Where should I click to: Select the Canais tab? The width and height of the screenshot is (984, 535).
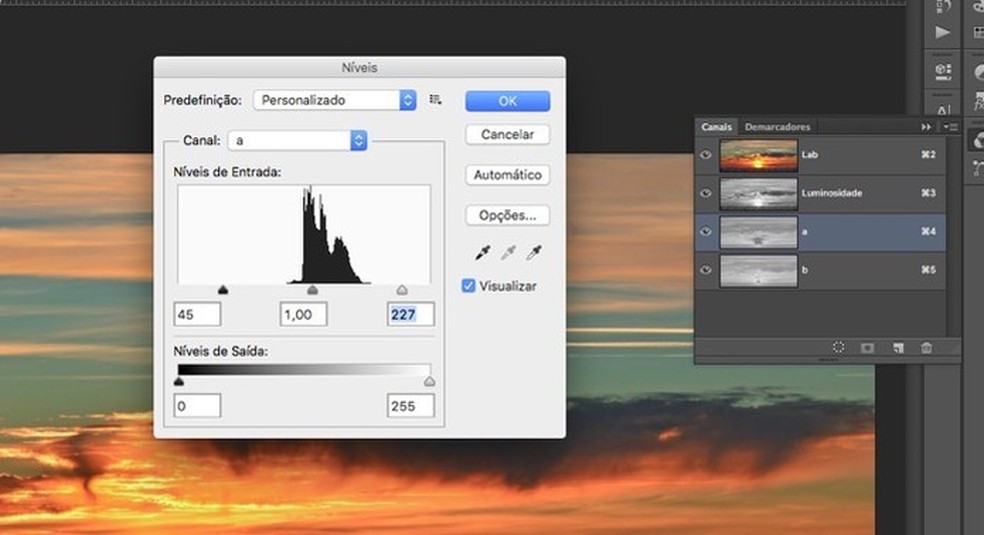(x=716, y=127)
